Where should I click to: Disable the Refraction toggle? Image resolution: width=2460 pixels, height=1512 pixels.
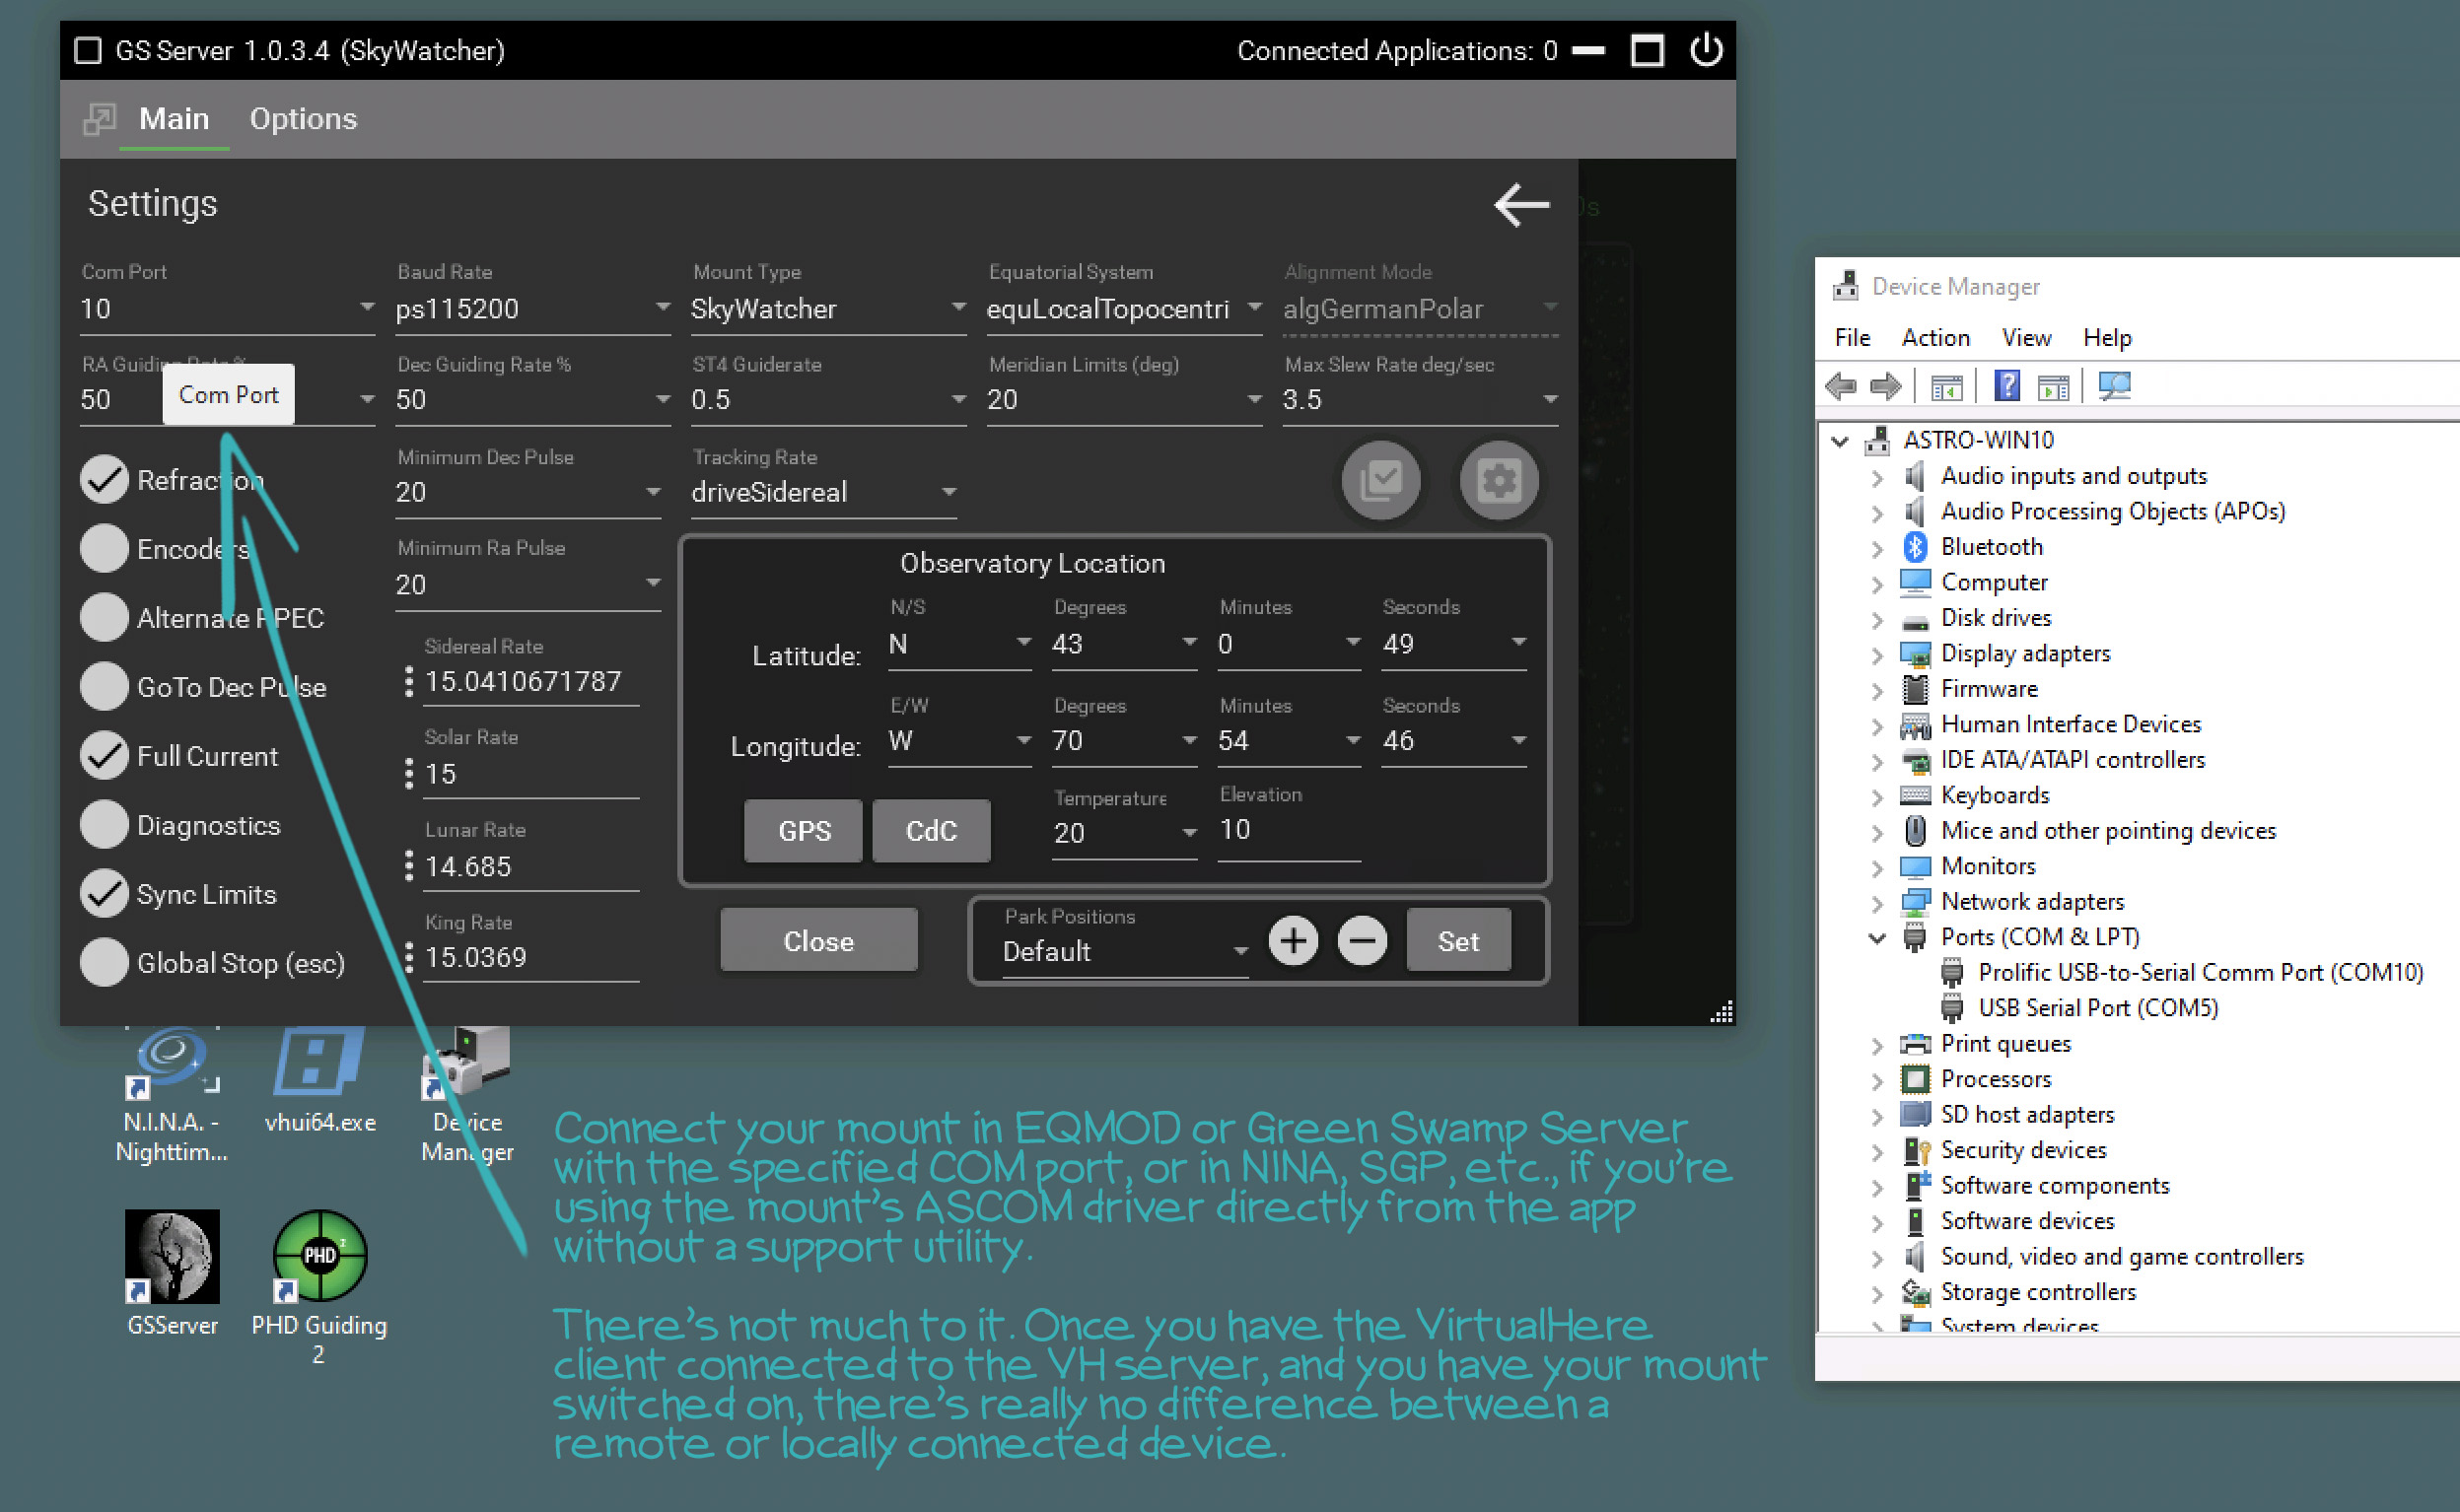[x=104, y=480]
